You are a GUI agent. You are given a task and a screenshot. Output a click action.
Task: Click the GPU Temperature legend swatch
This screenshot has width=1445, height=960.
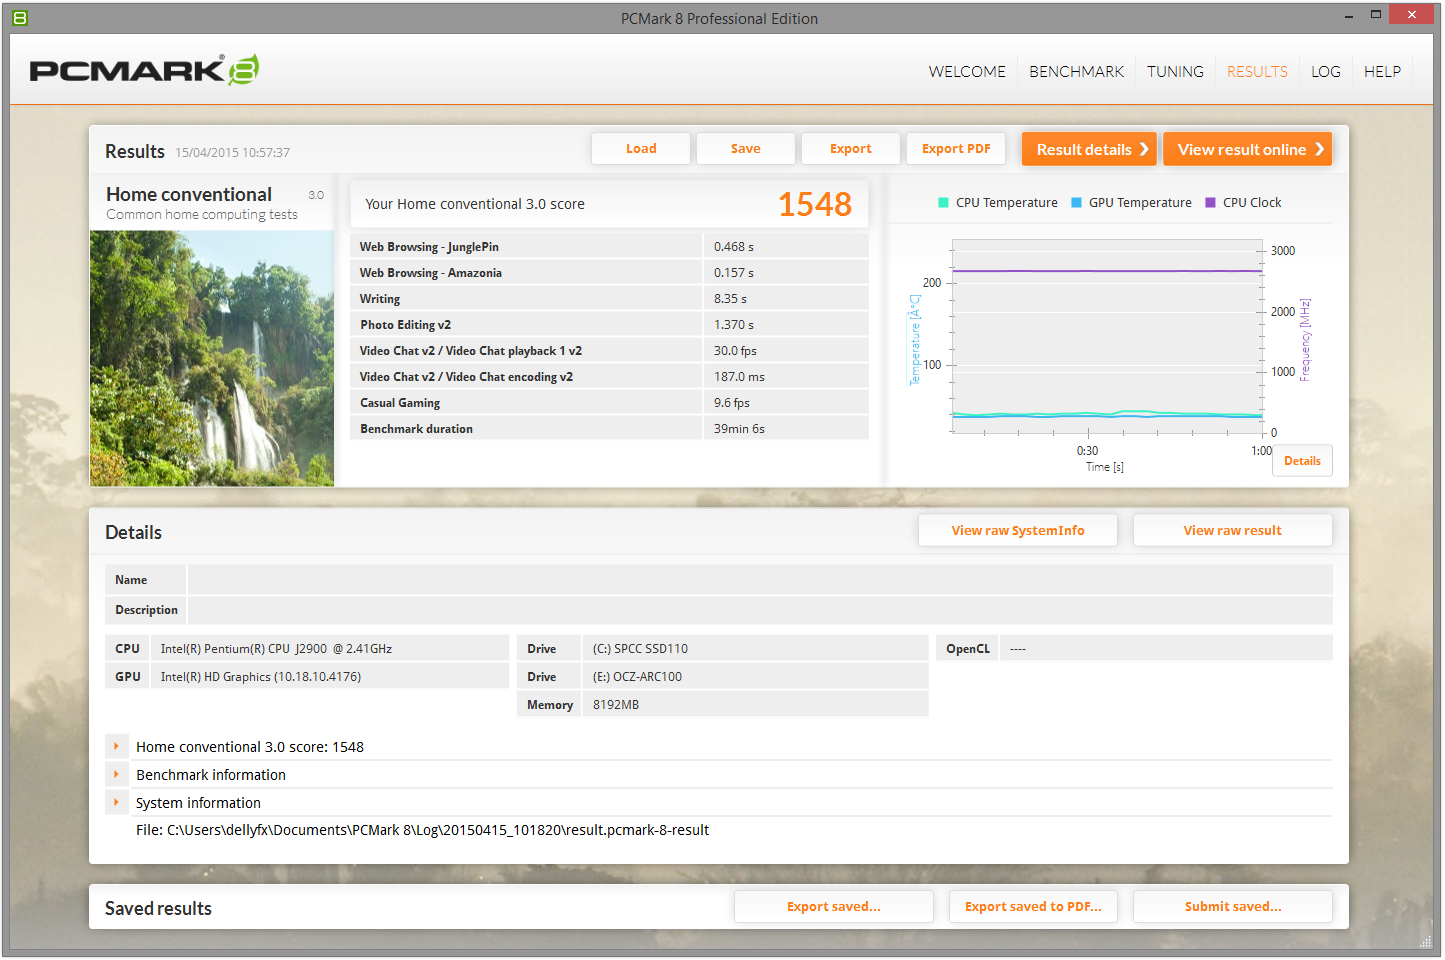(1076, 203)
